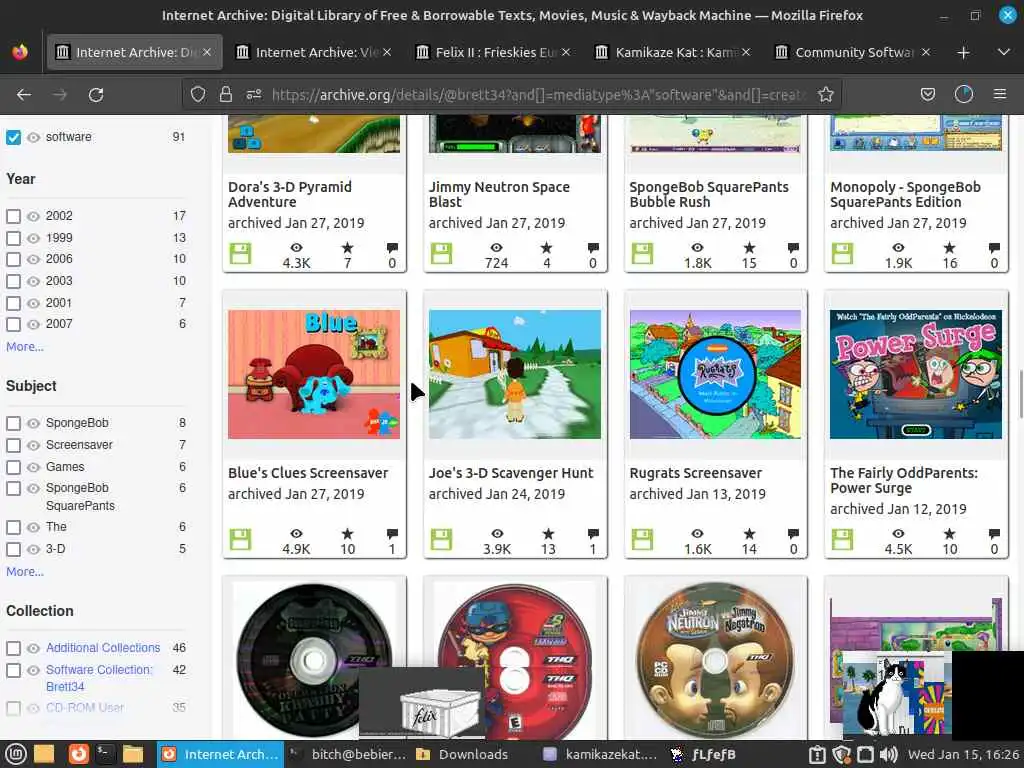Screen dimensions: 1024x768
Task: Open Monopoly - SpongeBob SquarePants Edition title
Action: [x=905, y=195]
